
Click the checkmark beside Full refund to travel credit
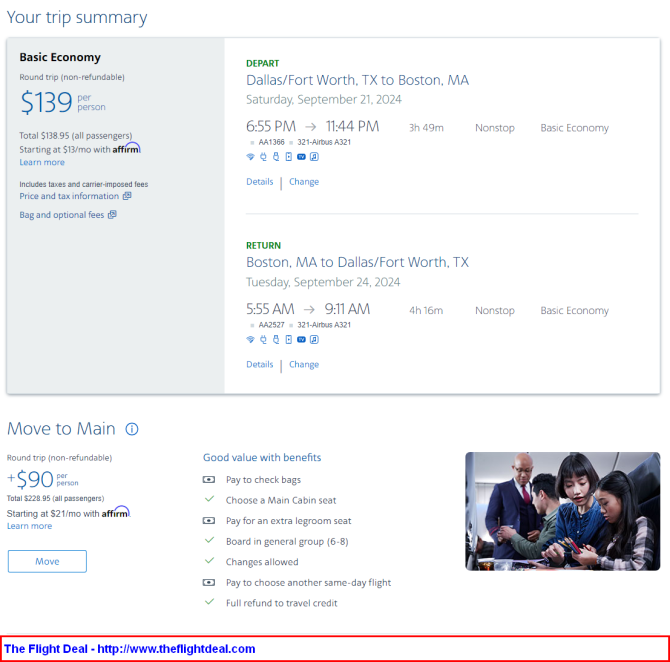209,602
